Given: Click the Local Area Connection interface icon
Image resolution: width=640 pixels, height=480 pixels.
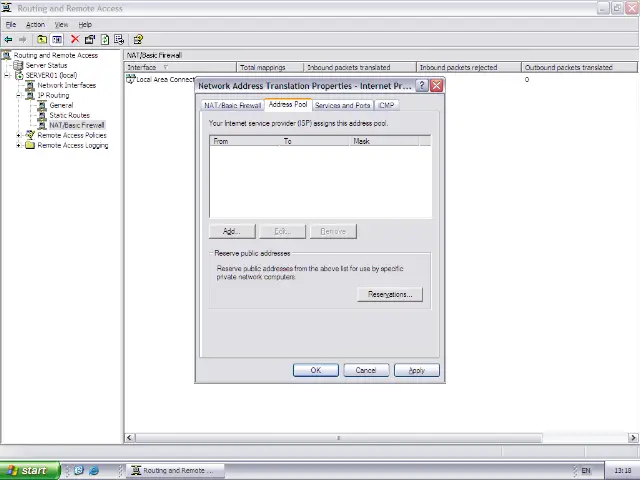Looking at the screenshot, I should click(x=131, y=79).
